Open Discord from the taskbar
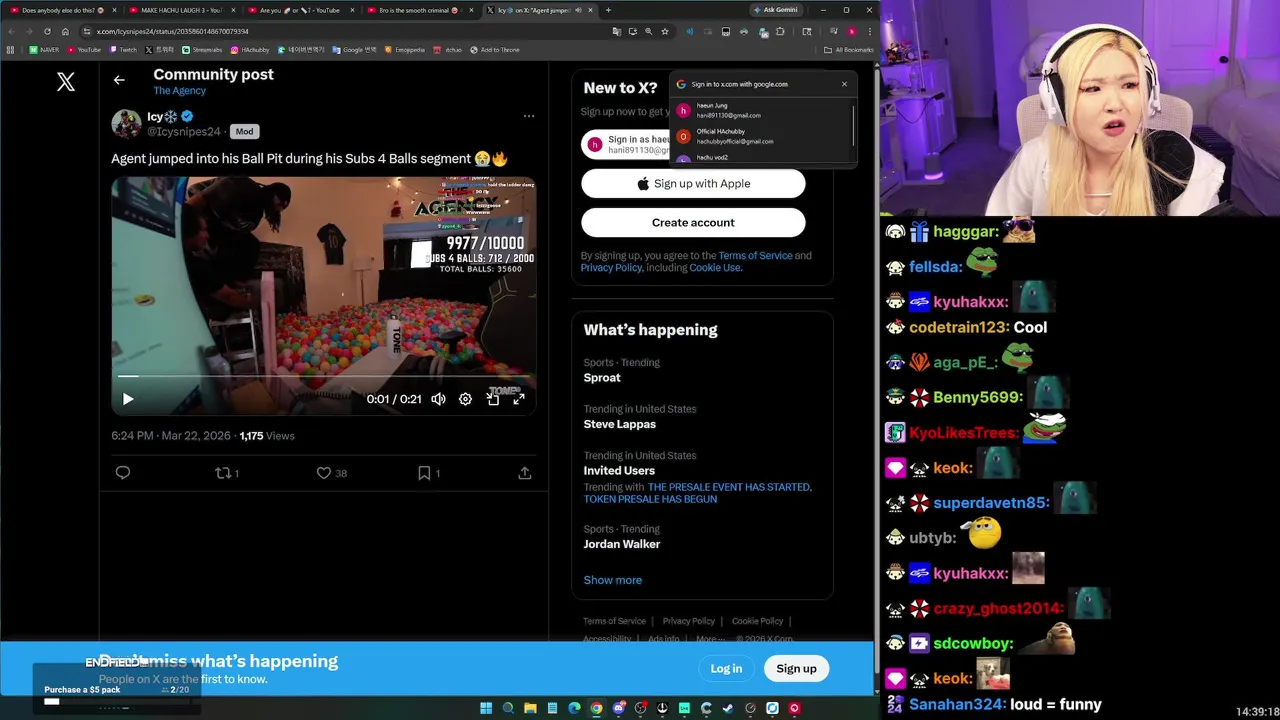The width and height of the screenshot is (1280, 720). (x=618, y=708)
